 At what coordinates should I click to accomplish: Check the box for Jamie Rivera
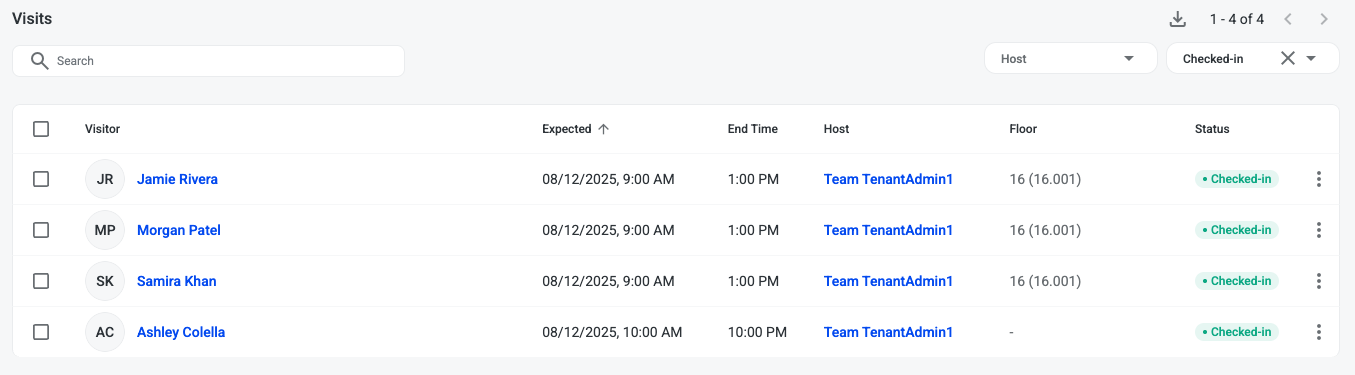click(41, 179)
